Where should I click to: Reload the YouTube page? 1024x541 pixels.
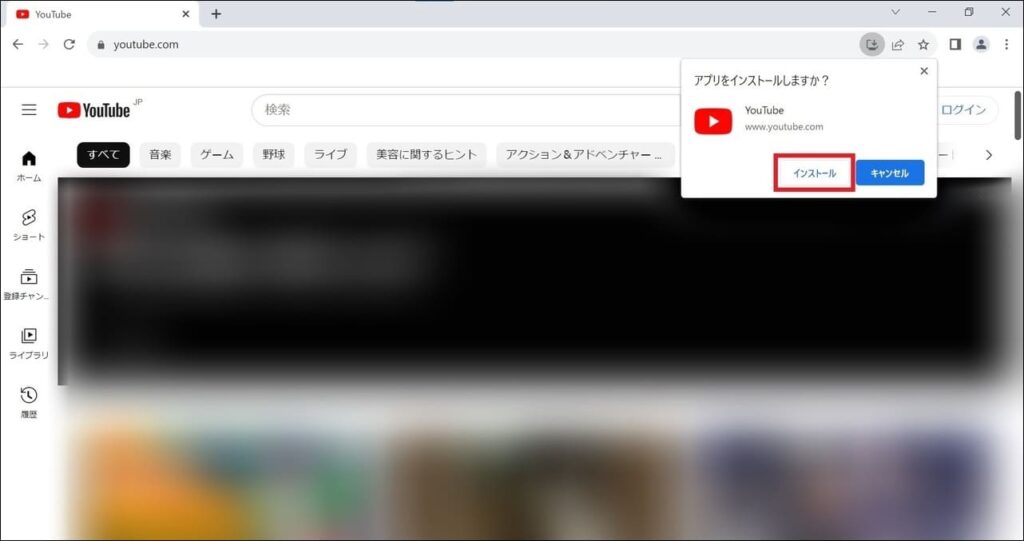click(x=69, y=44)
